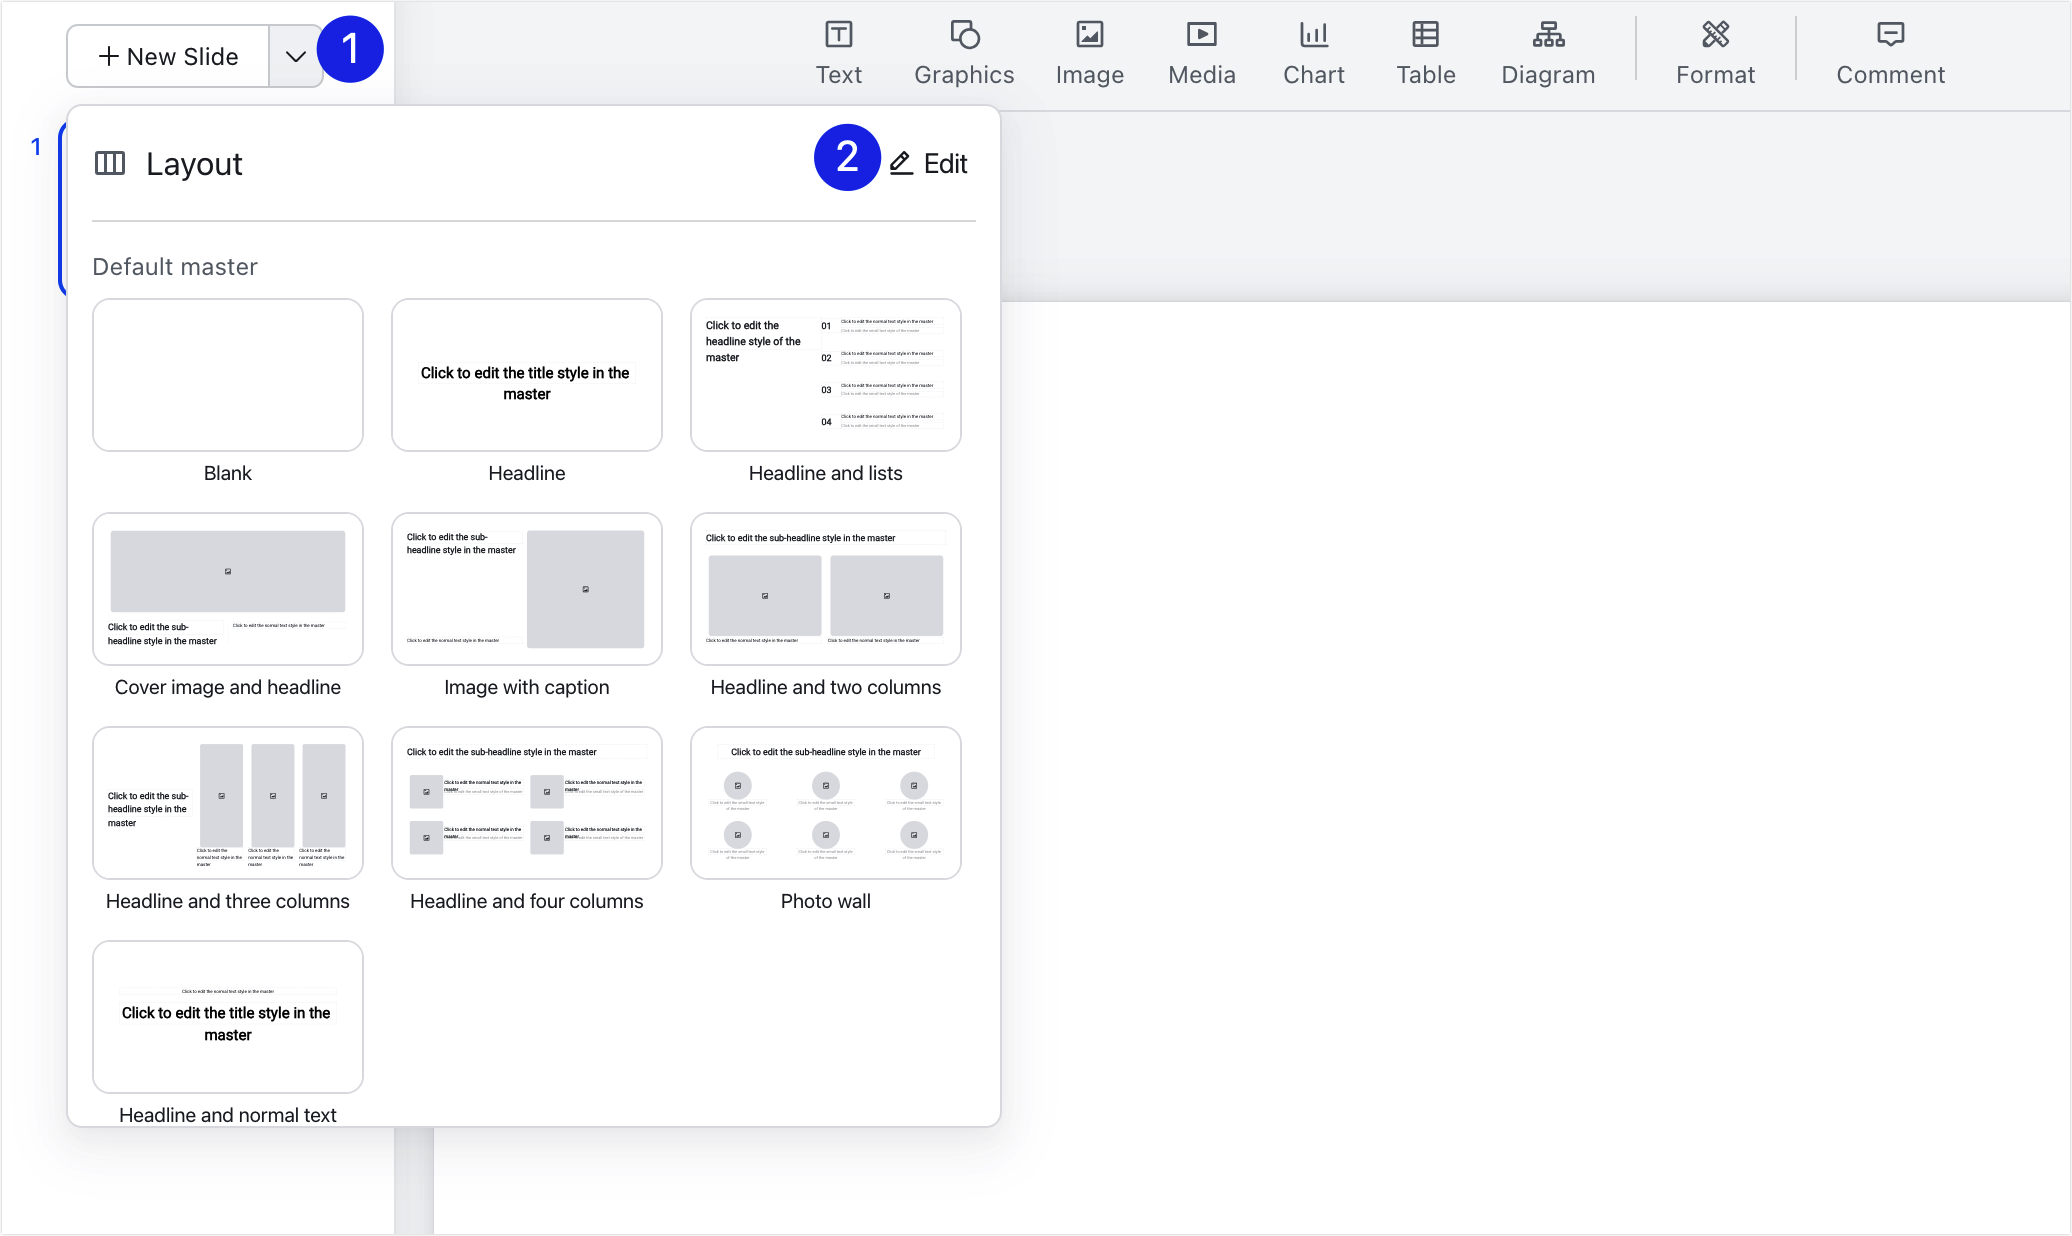Click the New Slide button
Image resolution: width=2072 pixels, height=1236 pixels.
point(168,57)
